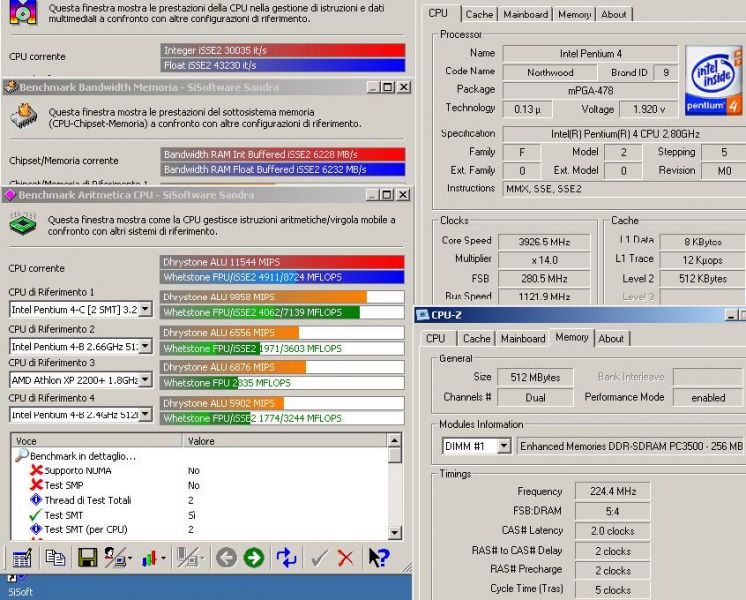Click the greyed-out module/computer toolbar icon
This screenshot has height=600, width=746.
pyautogui.click(x=187, y=558)
